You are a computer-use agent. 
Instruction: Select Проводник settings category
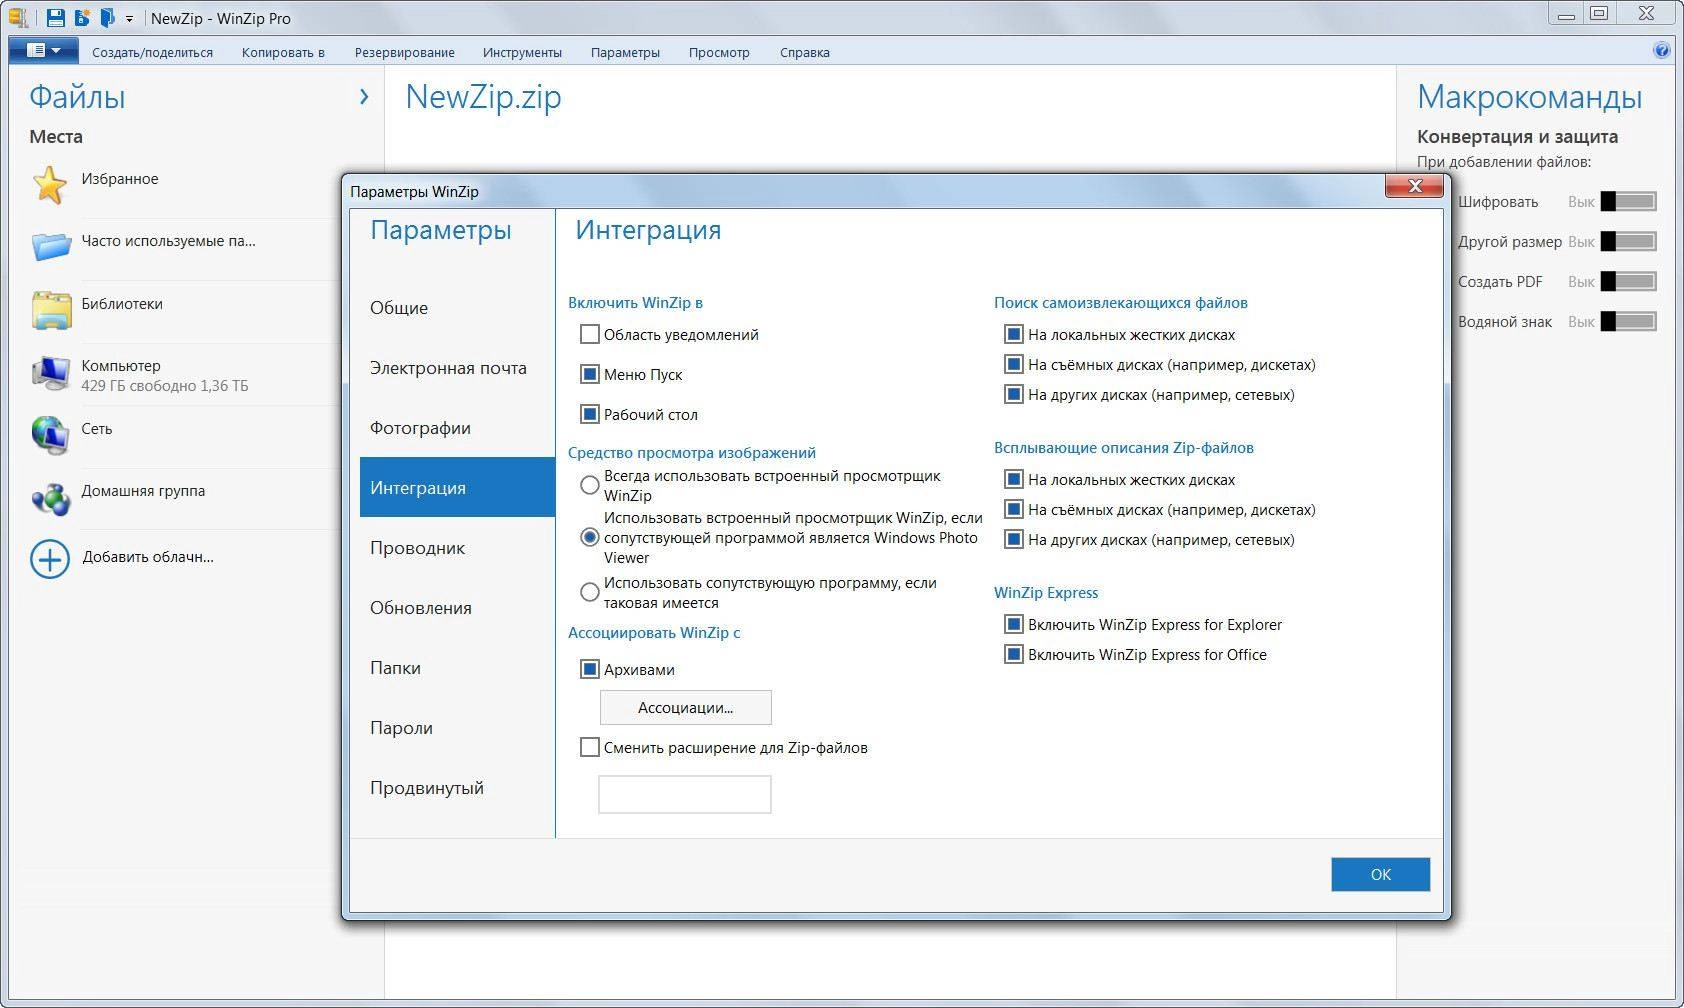457,548
